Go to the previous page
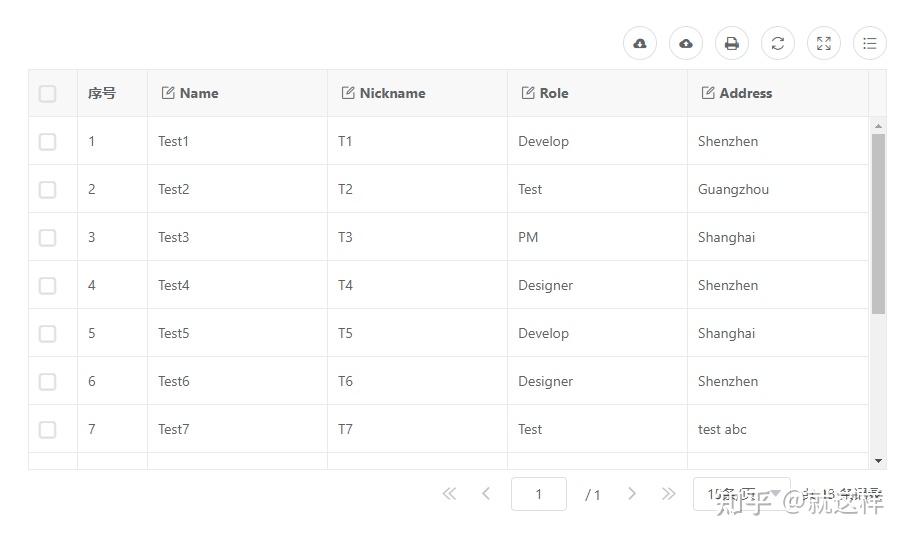The height and width of the screenshot is (539, 907). 486,494
